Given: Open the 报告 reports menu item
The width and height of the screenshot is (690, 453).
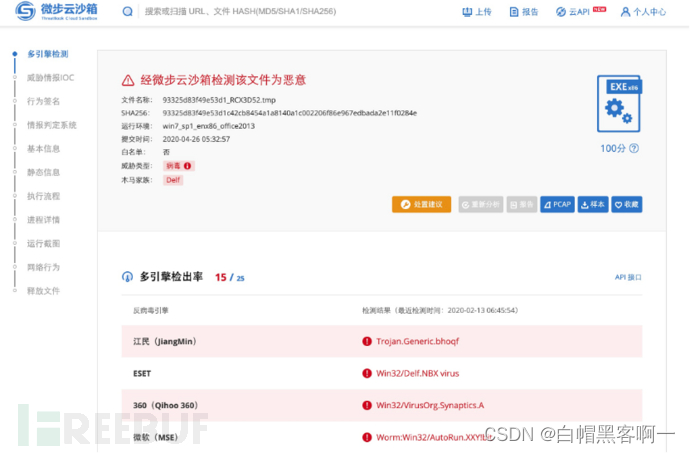Looking at the screenshot, I should [x=524, y=12].
